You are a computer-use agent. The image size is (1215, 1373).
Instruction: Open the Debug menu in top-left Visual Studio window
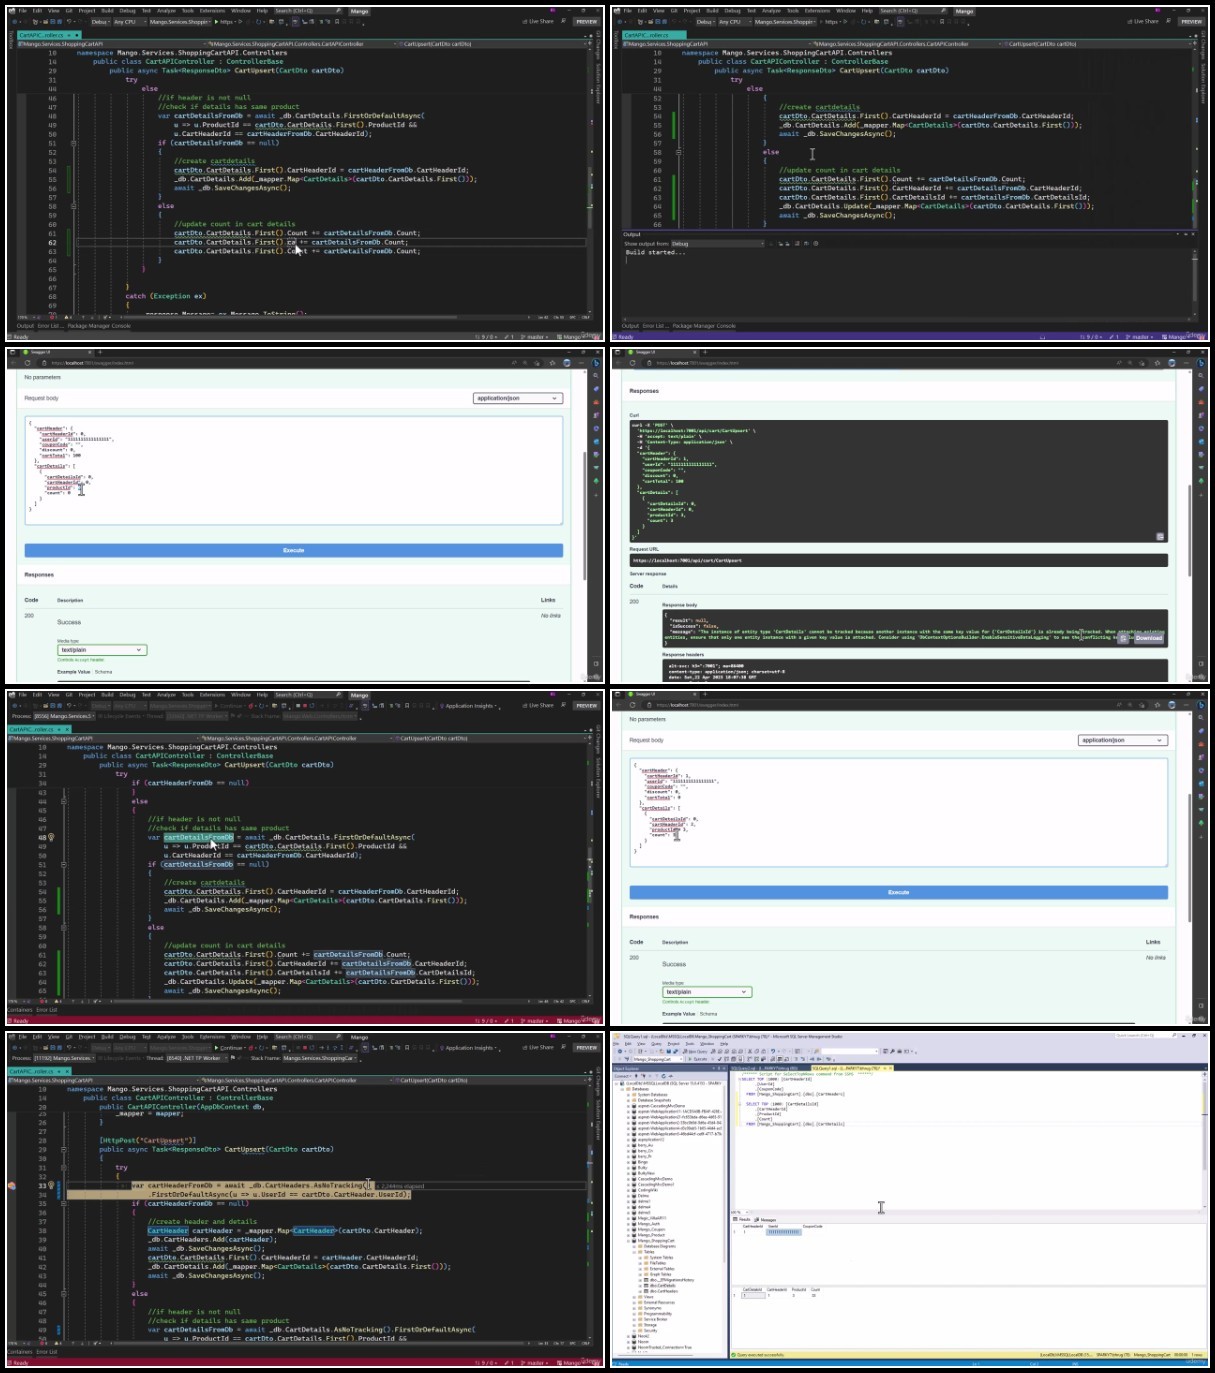[127, 11]
